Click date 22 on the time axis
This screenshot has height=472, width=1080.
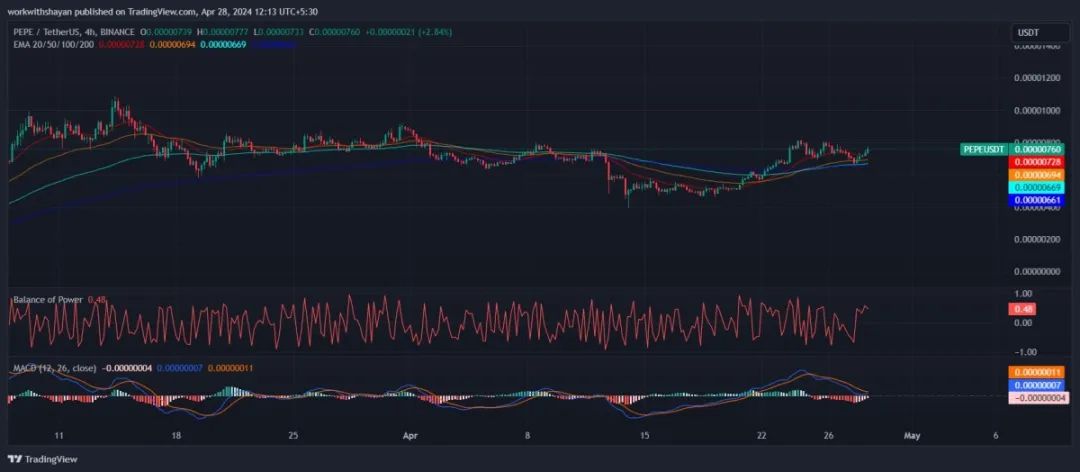tap(762, 436)
